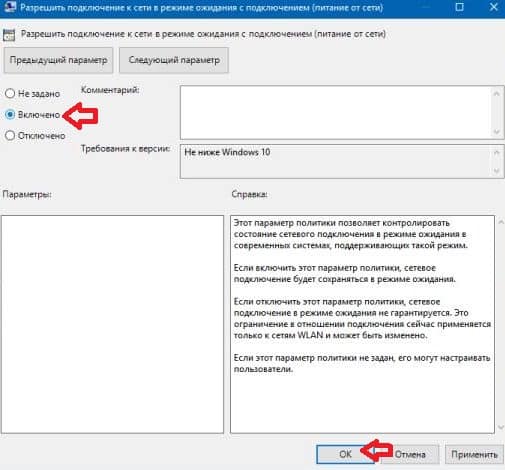
Task: Click the 'Отмена' button
Action: pyautogui.click(x=410, y=454)
